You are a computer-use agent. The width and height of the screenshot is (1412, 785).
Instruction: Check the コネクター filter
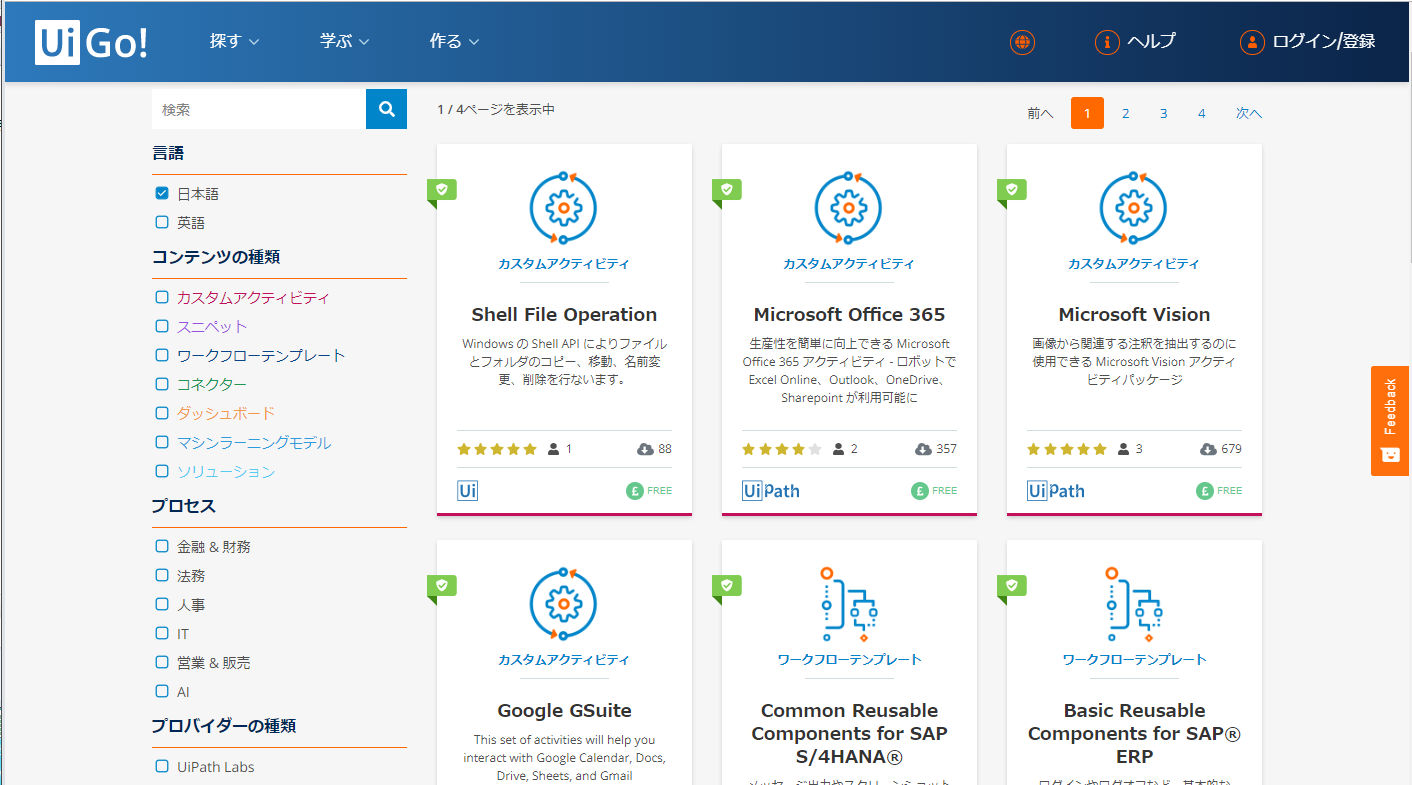point(162,384)
